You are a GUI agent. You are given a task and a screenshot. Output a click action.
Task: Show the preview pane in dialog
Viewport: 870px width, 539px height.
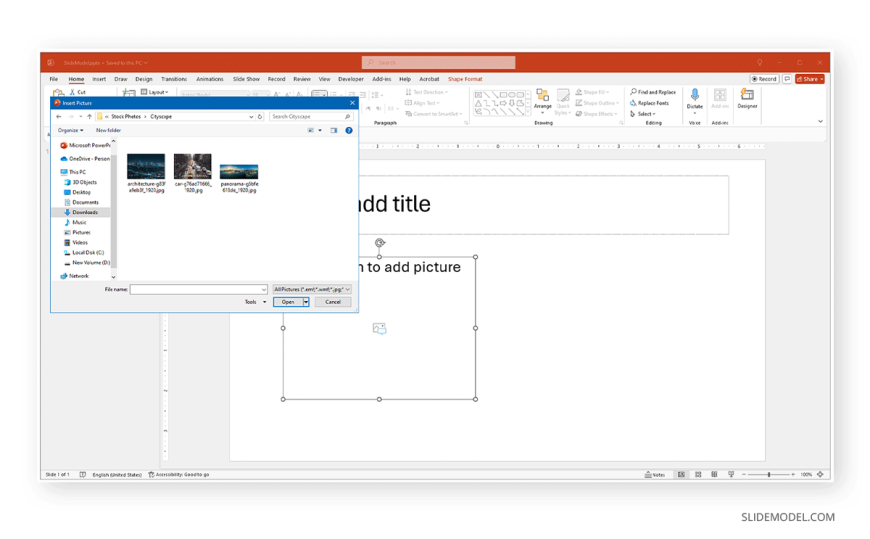click(x=333, y=130)
